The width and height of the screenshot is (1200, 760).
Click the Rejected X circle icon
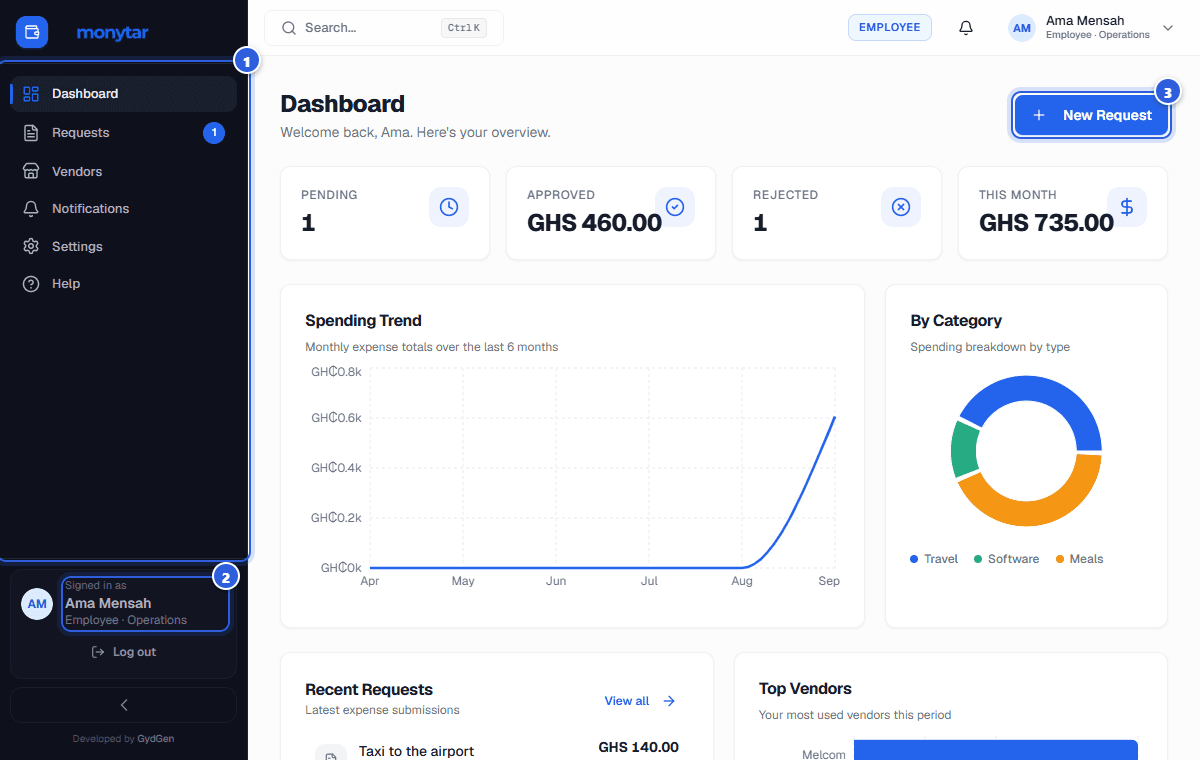tap(901, 207)
